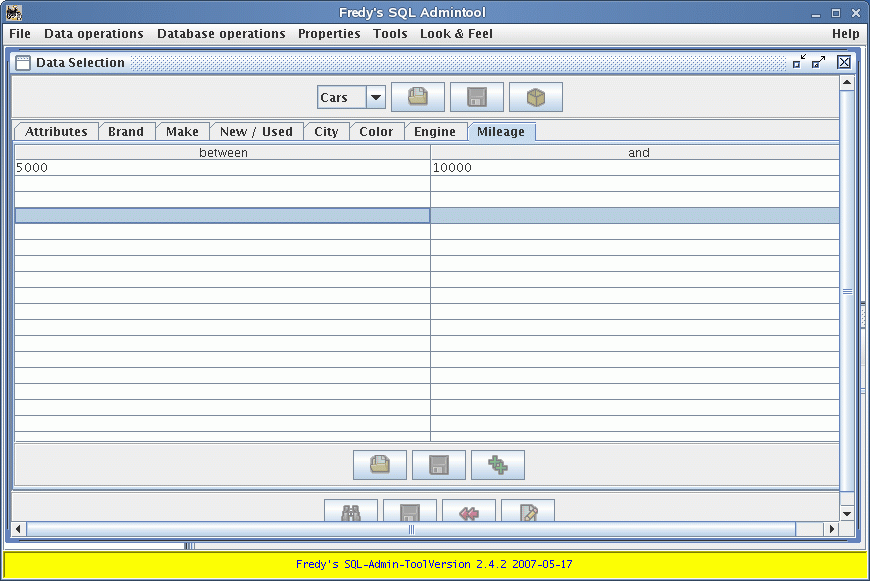Maximize the Data Selection internal frame
This screenshot has width=870, height=581.
(819, 62)
